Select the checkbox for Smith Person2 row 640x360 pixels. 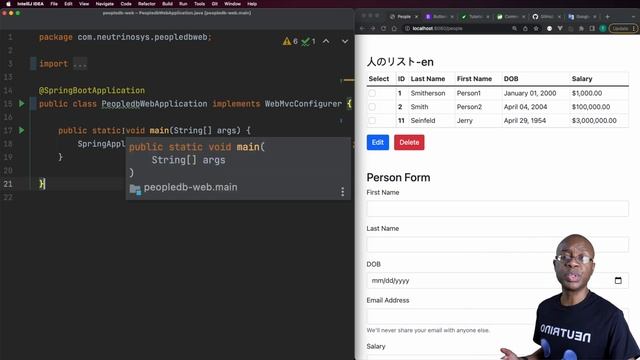[372, 107]
